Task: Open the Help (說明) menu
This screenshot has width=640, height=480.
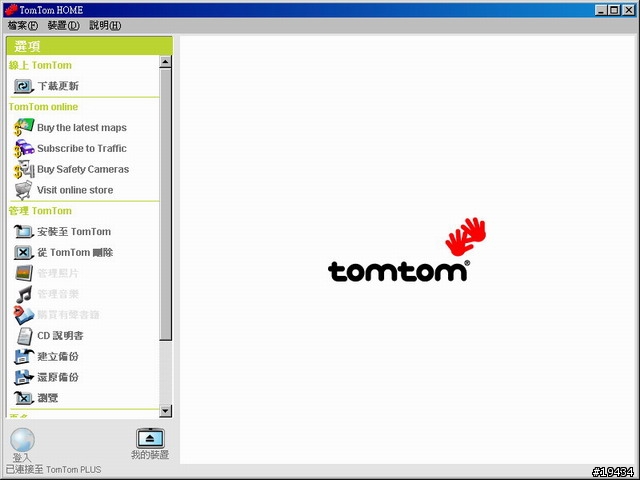Action: [105, 26]
